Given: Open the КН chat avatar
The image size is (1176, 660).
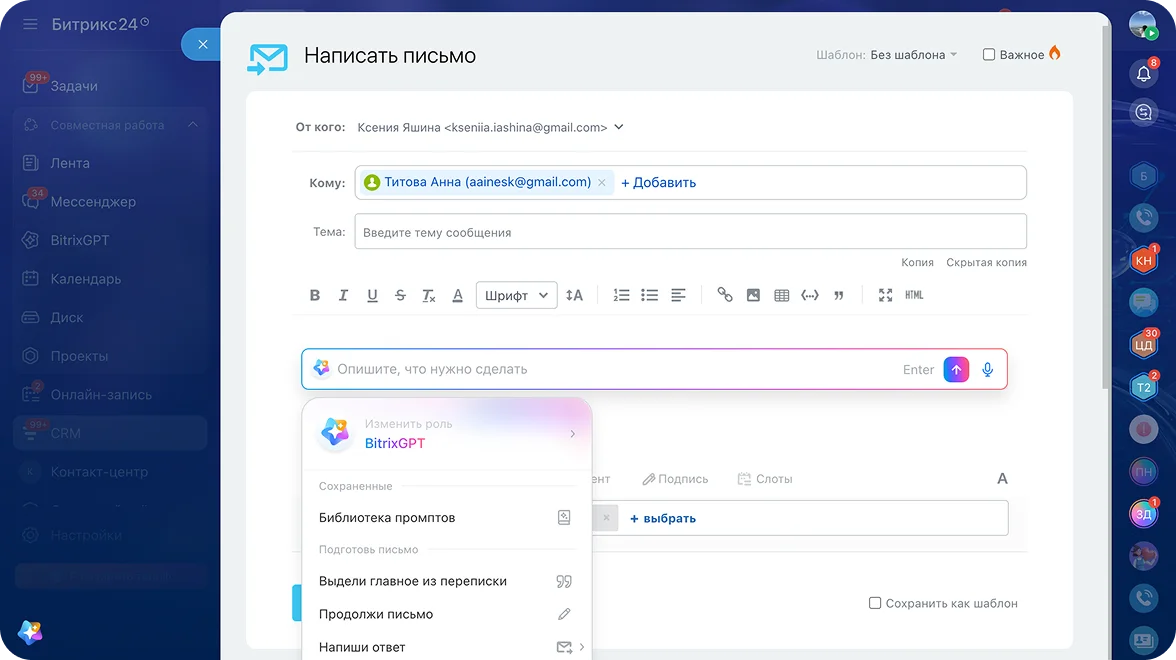Looking at the screenshot, I should [x=1143, y=260].
